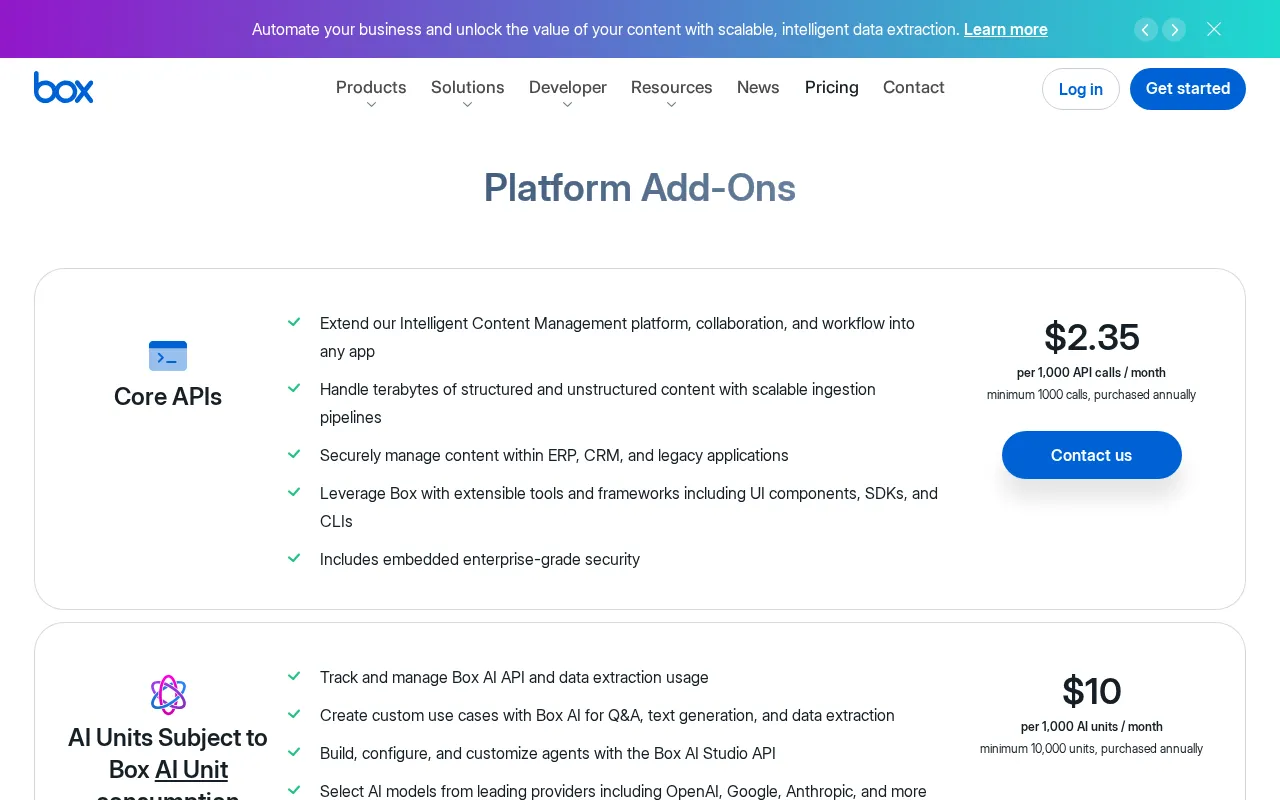
Task: Click checkmark beside 'Extend our Intelligent Content Management'
Action: click(294, 322)
